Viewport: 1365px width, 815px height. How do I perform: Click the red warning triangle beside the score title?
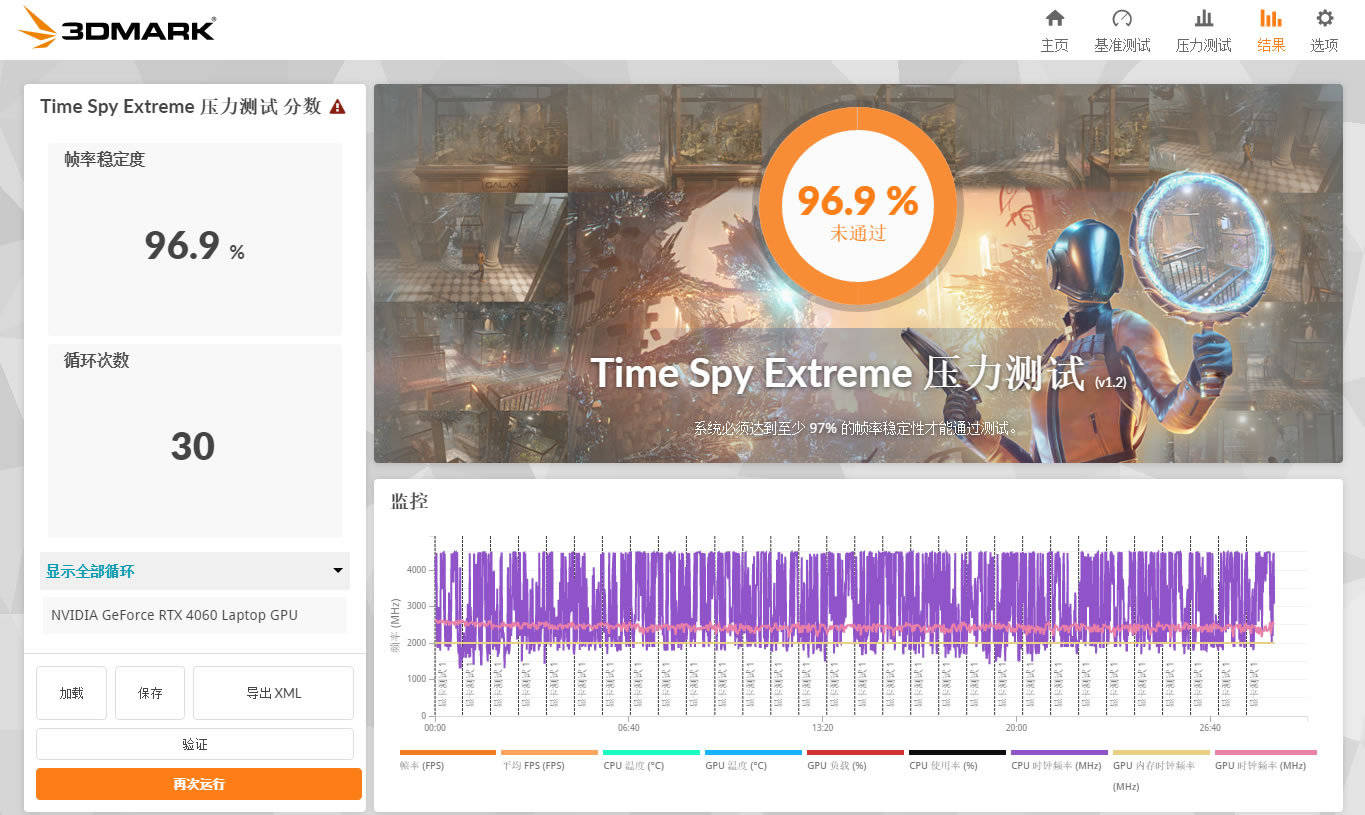pyautogui.click(x=337, y=107)
